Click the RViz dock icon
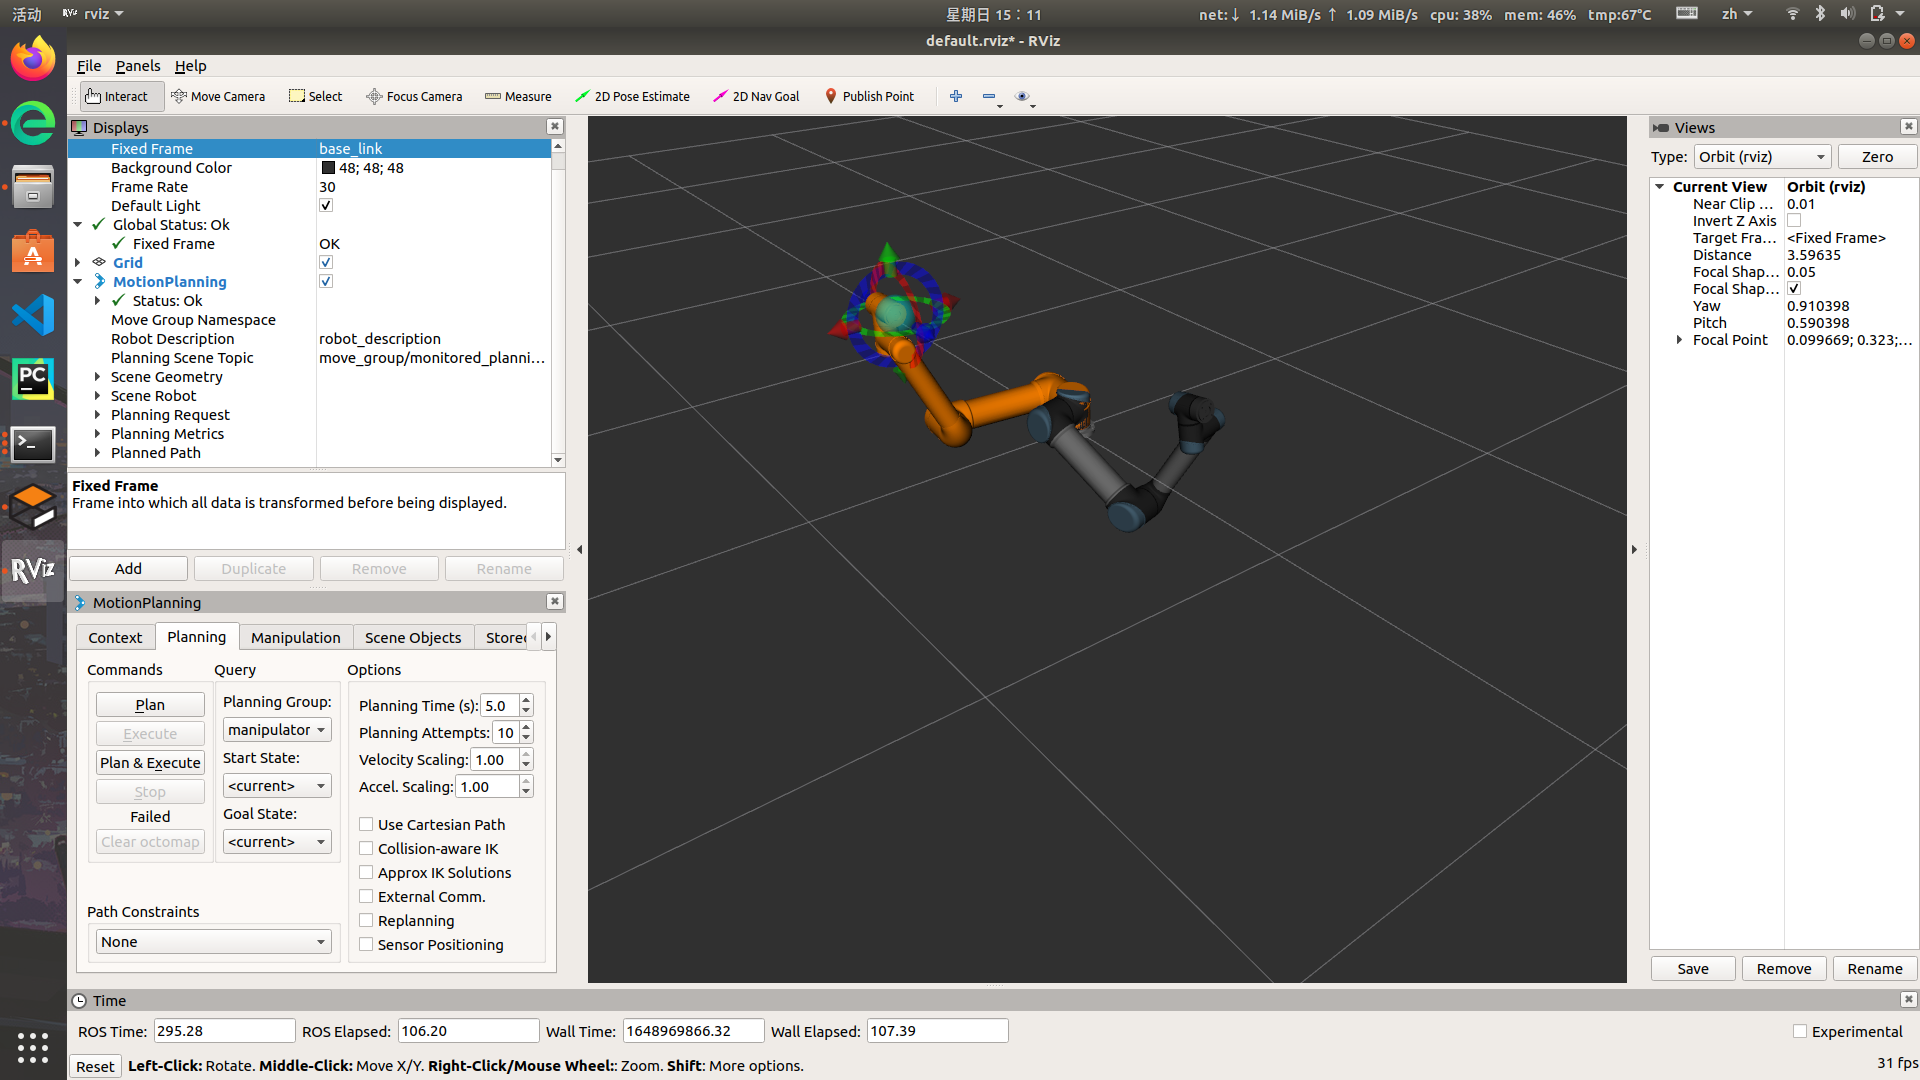Viewport: 1920px width, 1080px height. point(33,571)
